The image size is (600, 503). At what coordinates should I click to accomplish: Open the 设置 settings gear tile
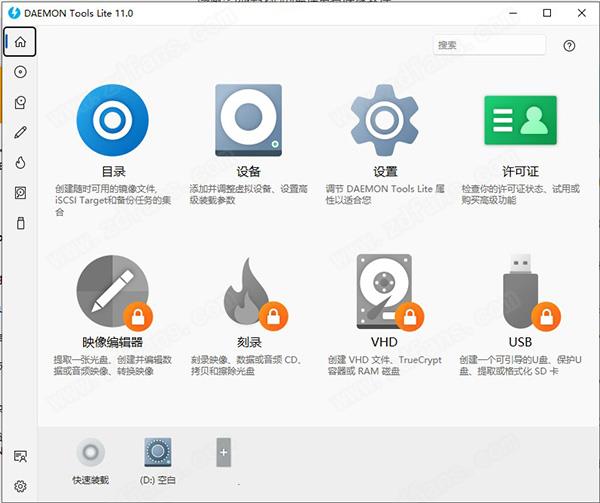click(385, 120)
